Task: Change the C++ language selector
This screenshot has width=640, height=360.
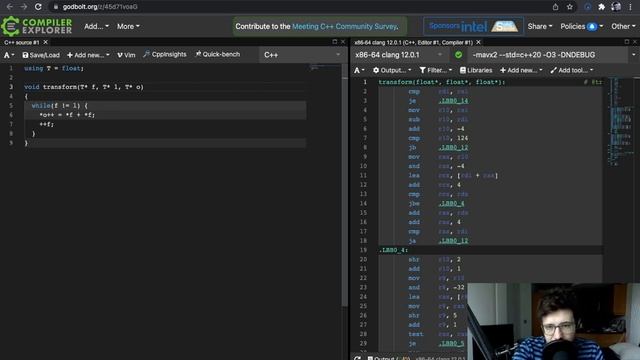Action: pos(301,55)
